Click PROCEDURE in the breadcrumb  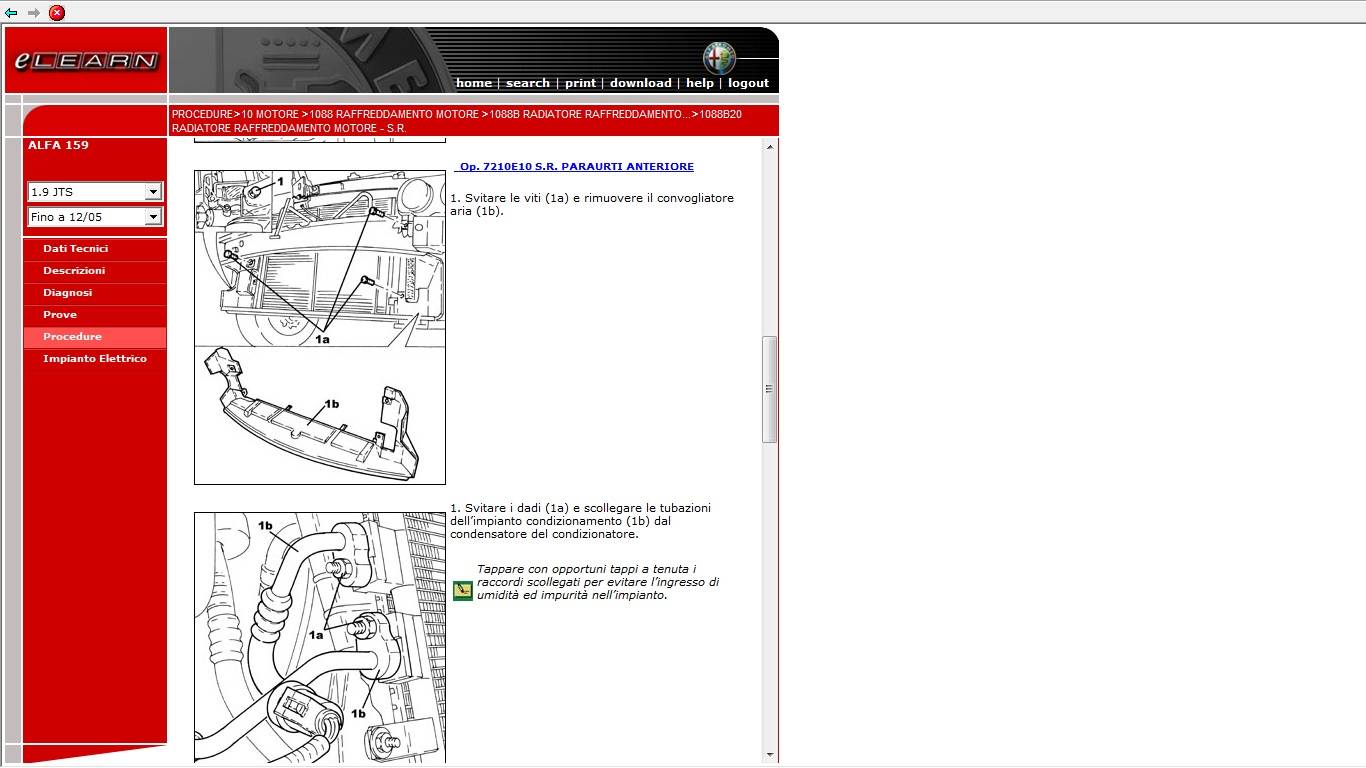pyautogui.click(x=202, y=115)
